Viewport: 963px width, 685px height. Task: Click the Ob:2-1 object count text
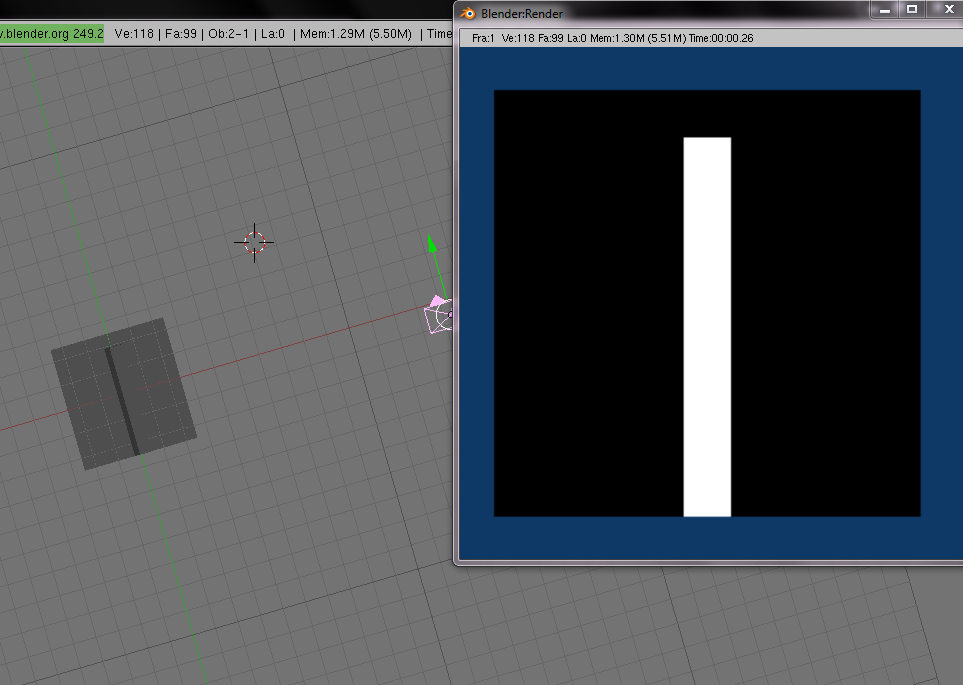pos(228,34)
